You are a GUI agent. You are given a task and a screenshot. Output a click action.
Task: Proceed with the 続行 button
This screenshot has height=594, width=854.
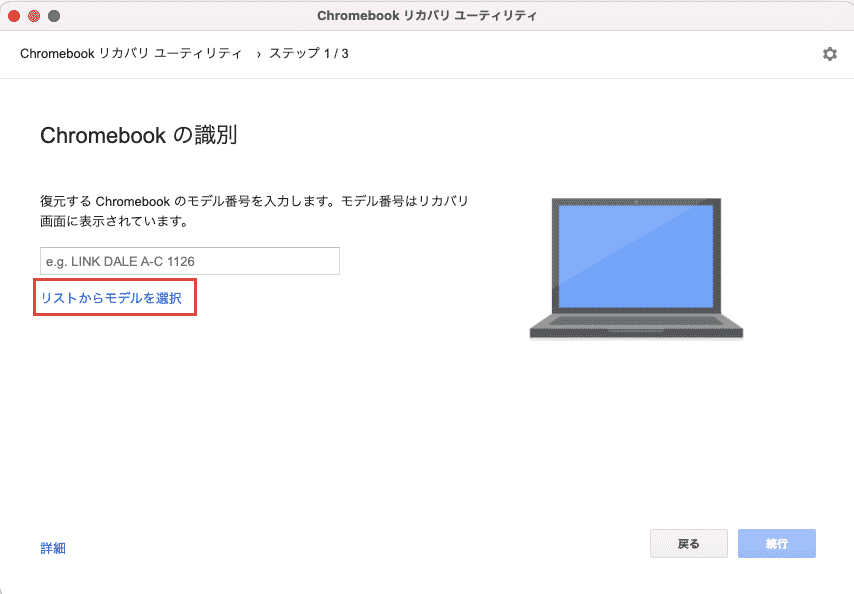coord(777,543)
